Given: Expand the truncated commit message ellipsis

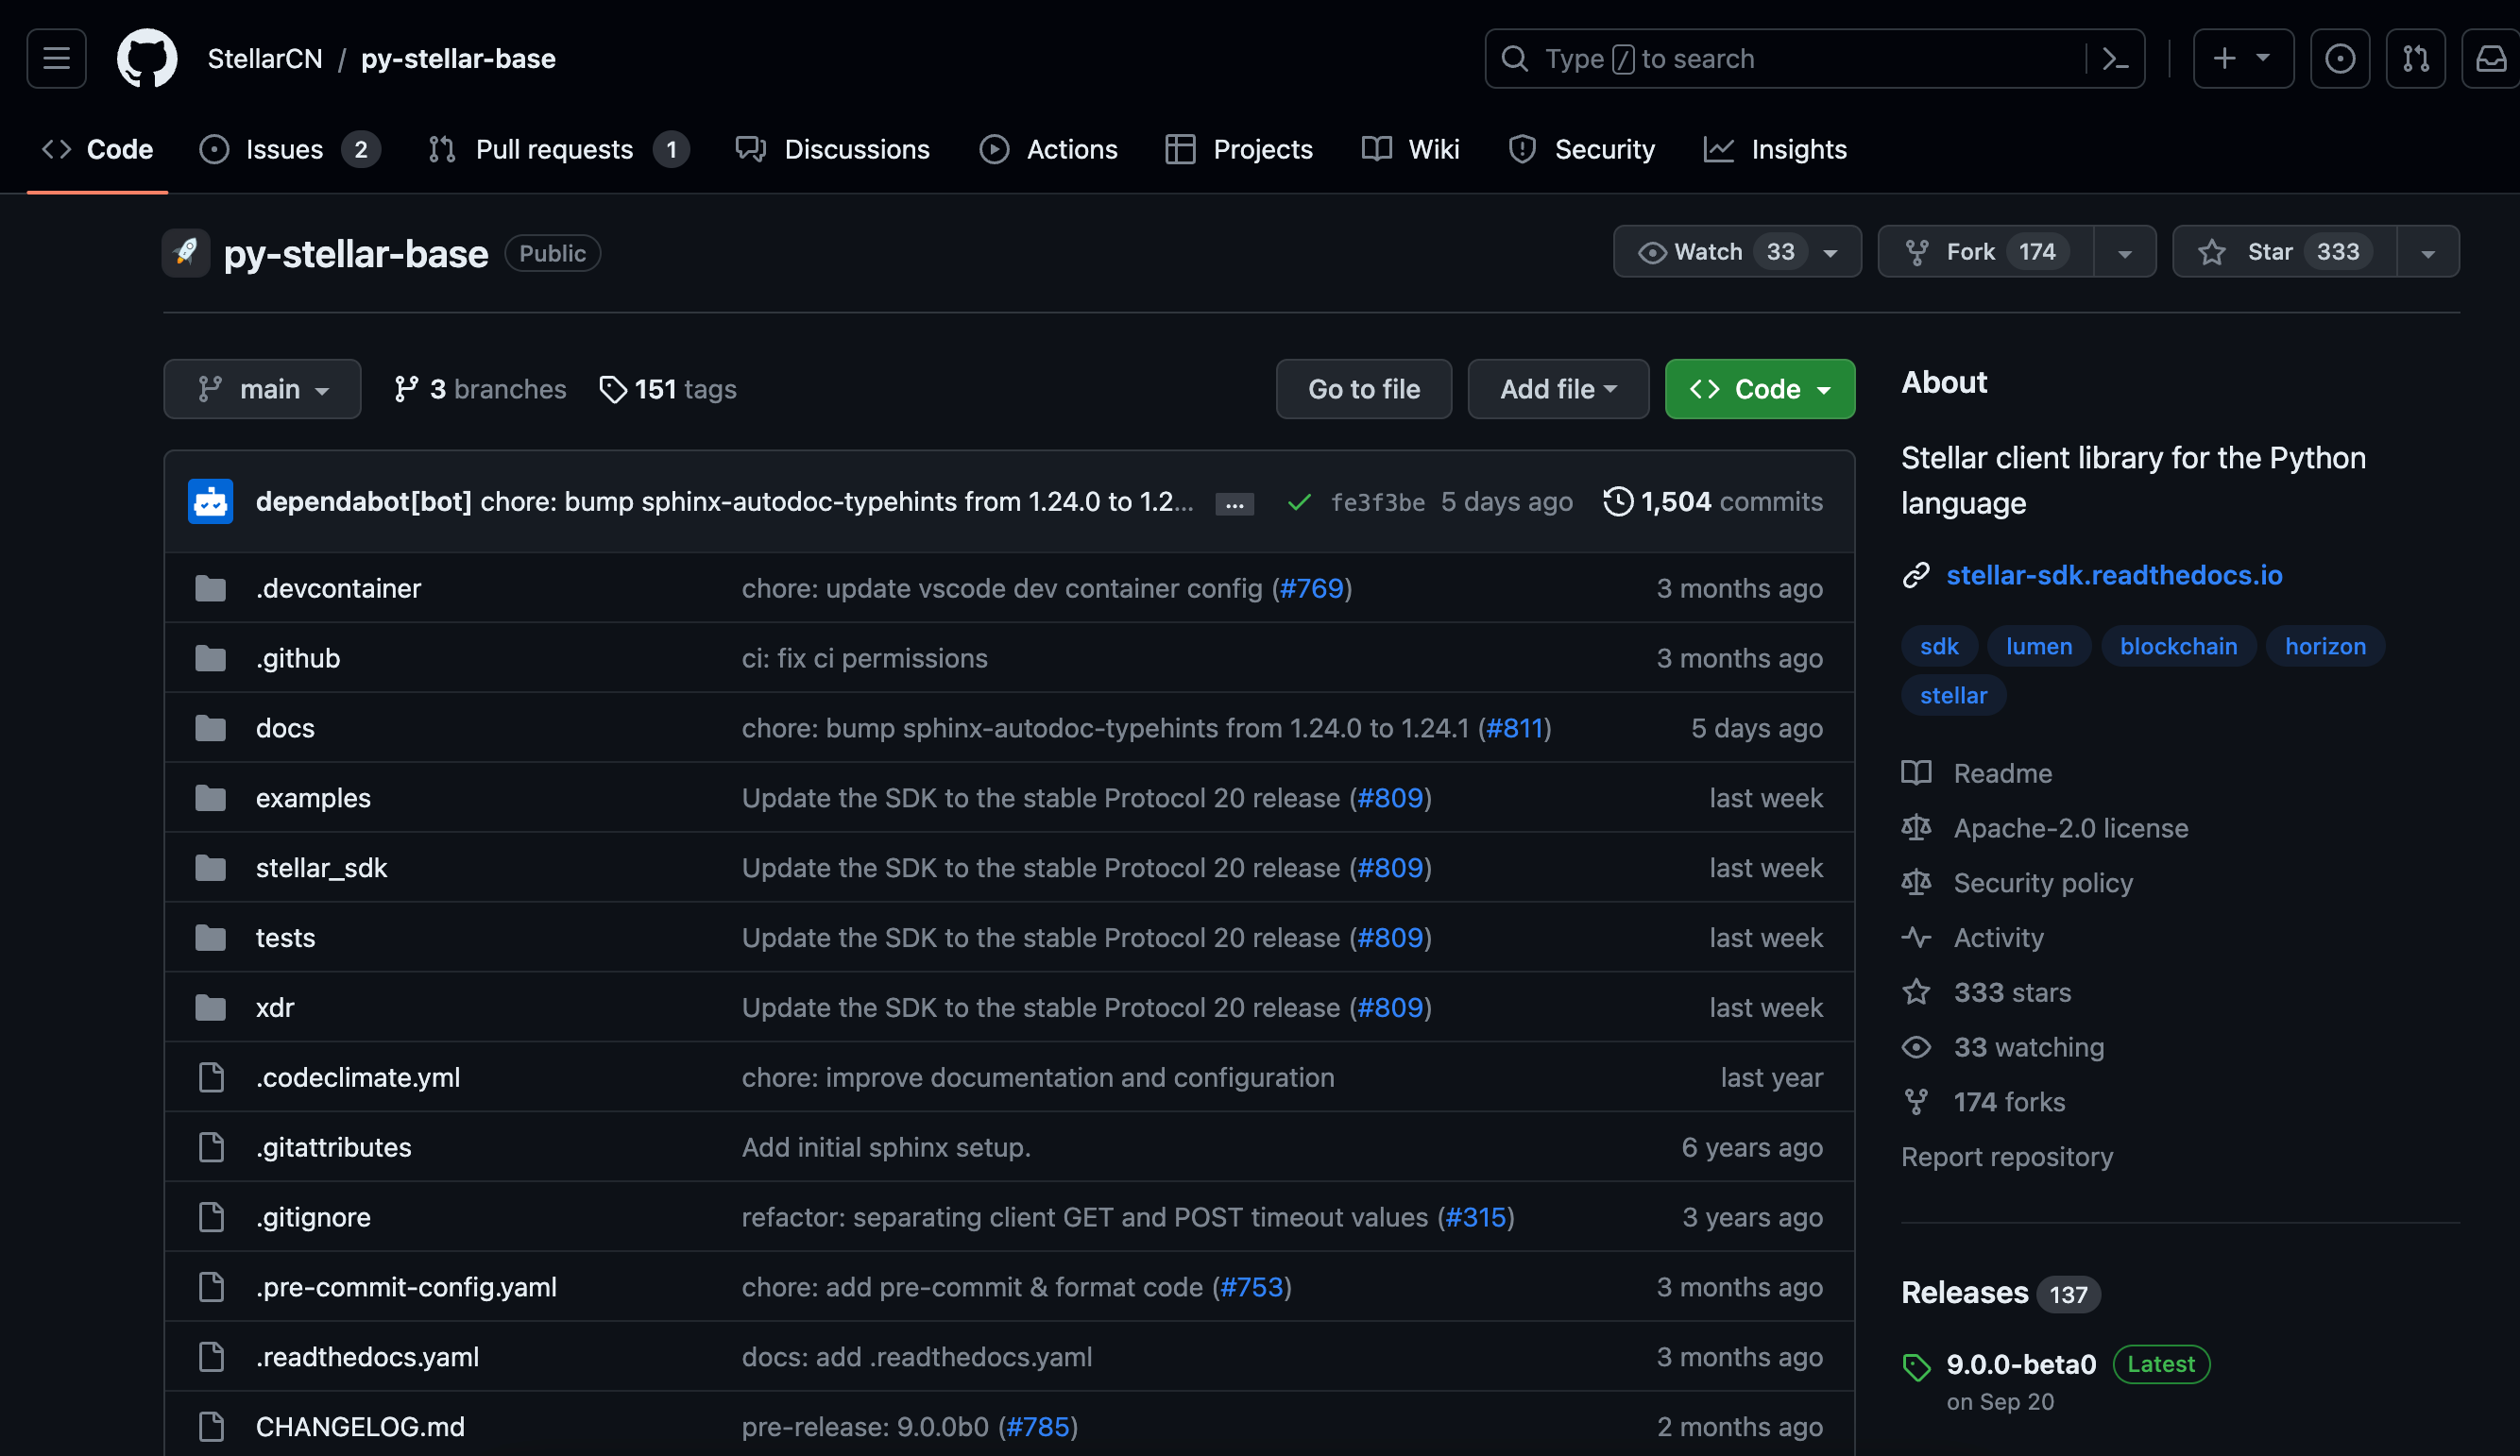Looking at the screenshot, I should pyautogui.click(x=1234, y=504).
